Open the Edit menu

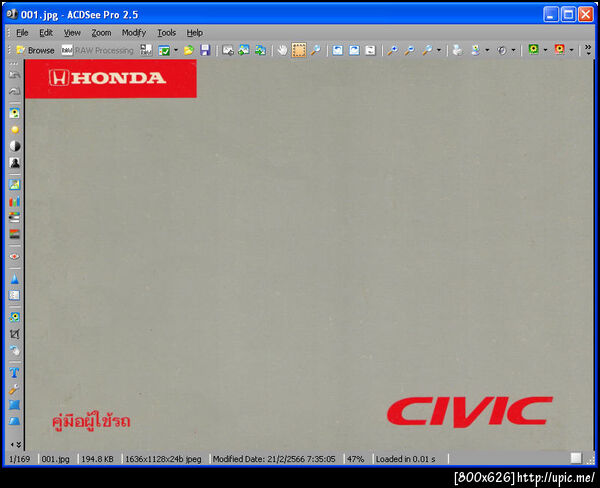46,33
